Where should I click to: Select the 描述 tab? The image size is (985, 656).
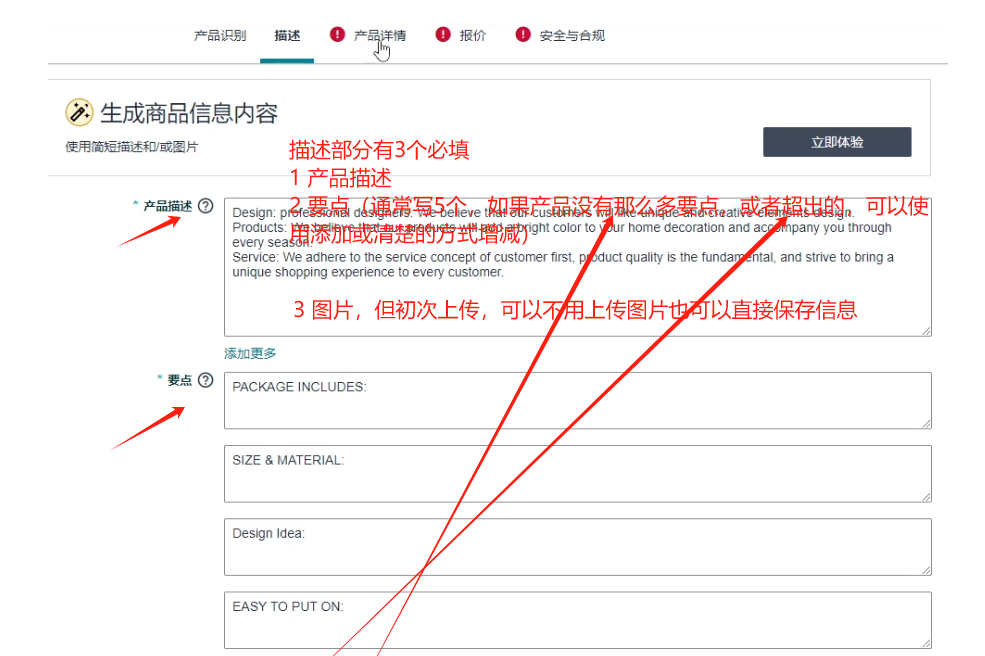(287, 33)
